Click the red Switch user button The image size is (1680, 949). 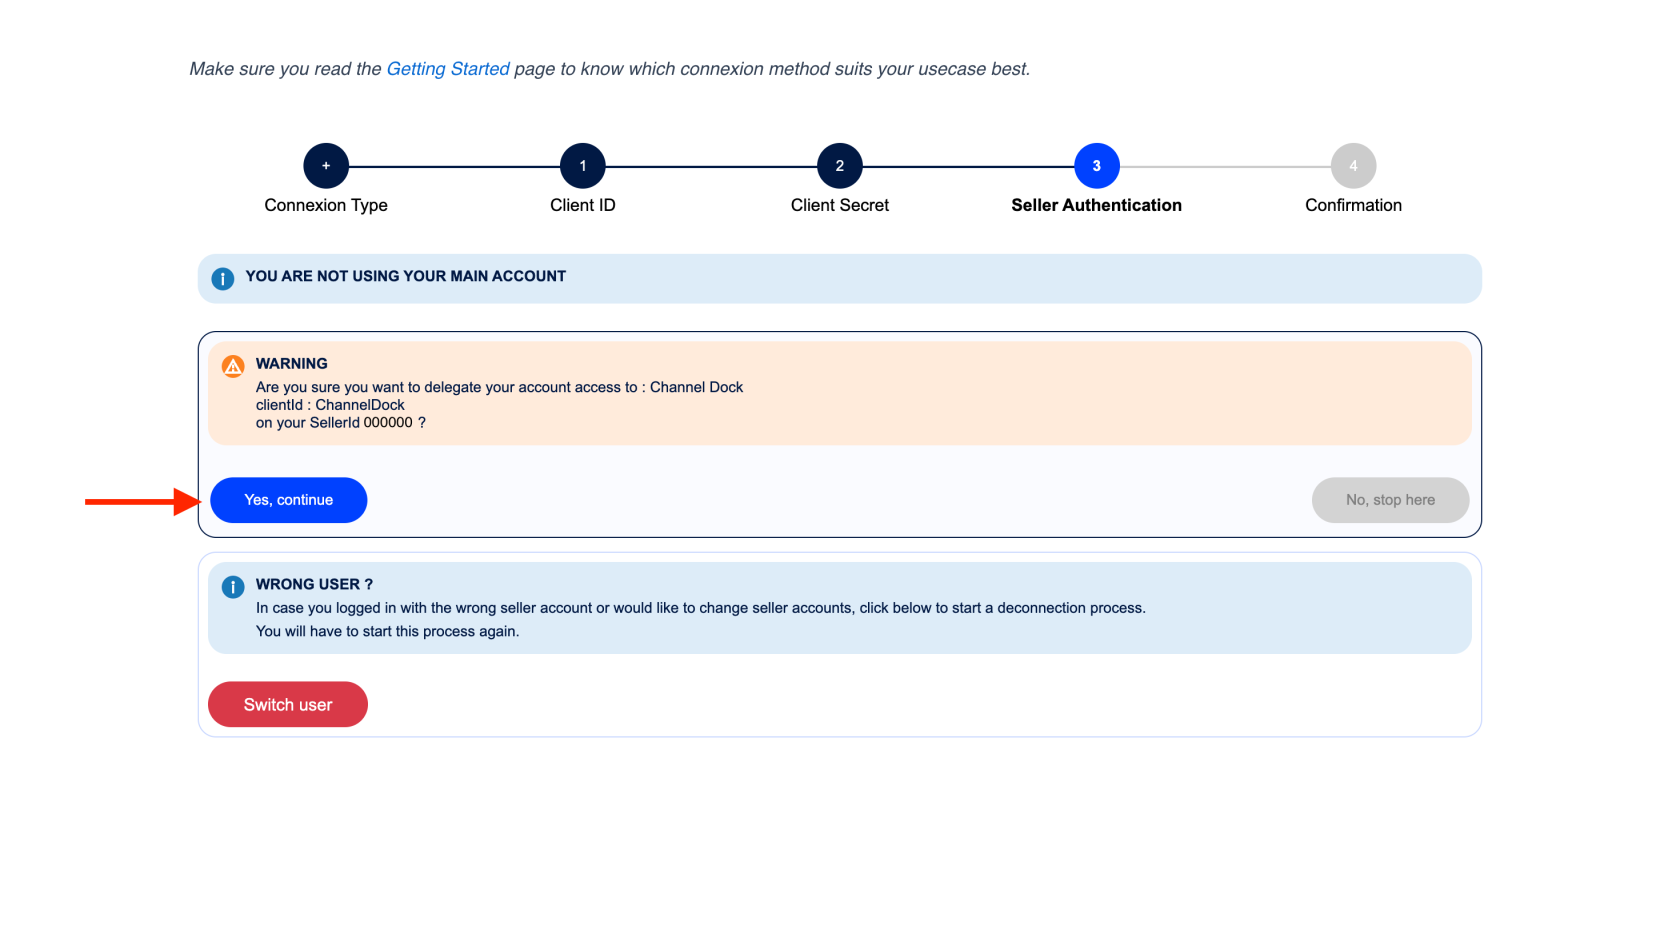(288, 705)
